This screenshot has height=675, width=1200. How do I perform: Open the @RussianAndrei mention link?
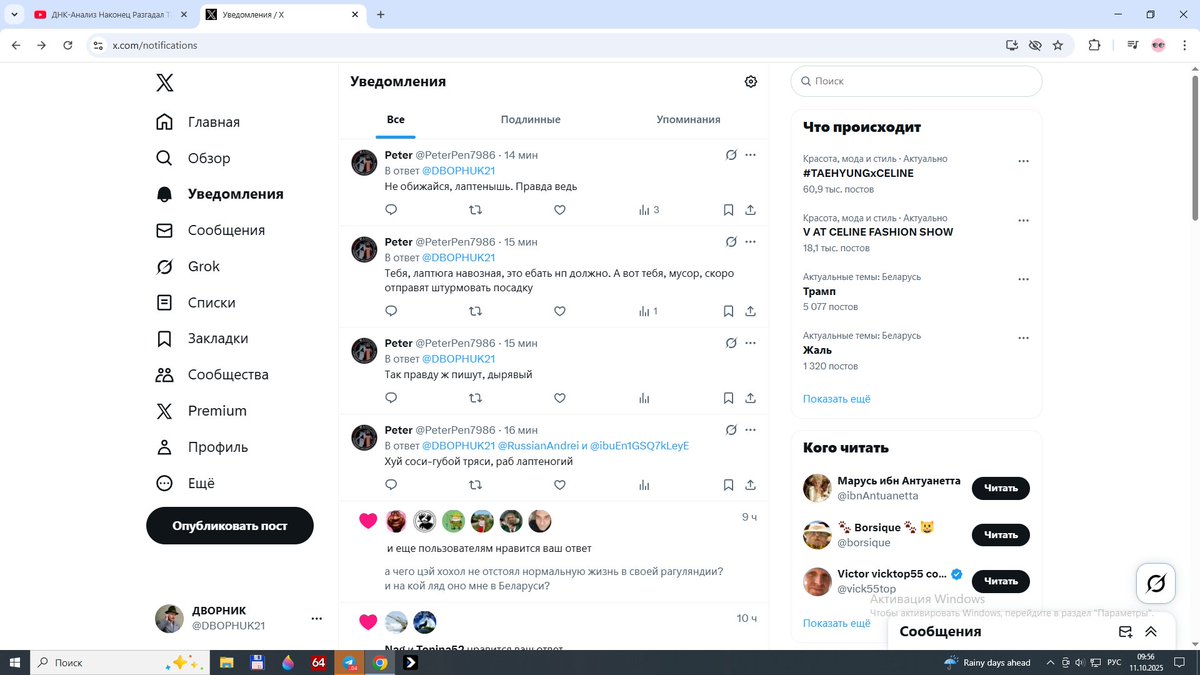(536, 446)
